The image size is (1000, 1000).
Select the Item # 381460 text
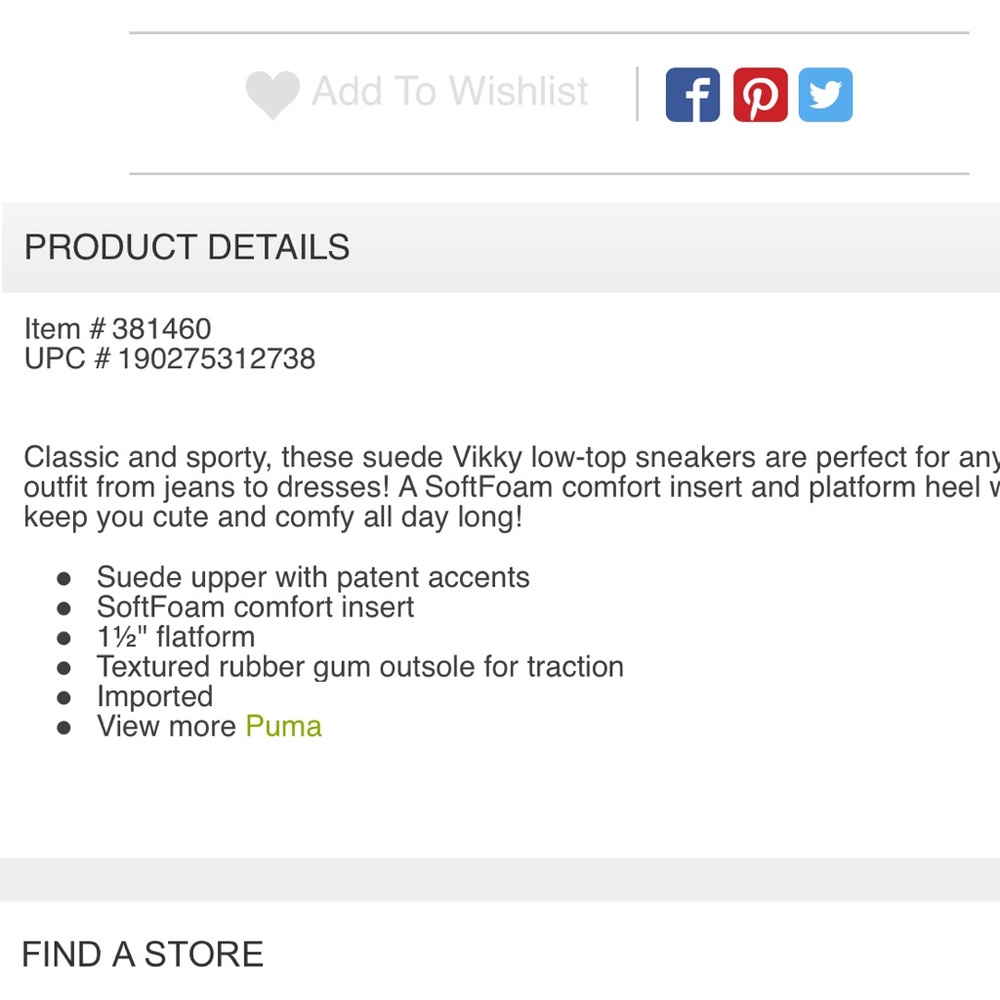(117, 329)
